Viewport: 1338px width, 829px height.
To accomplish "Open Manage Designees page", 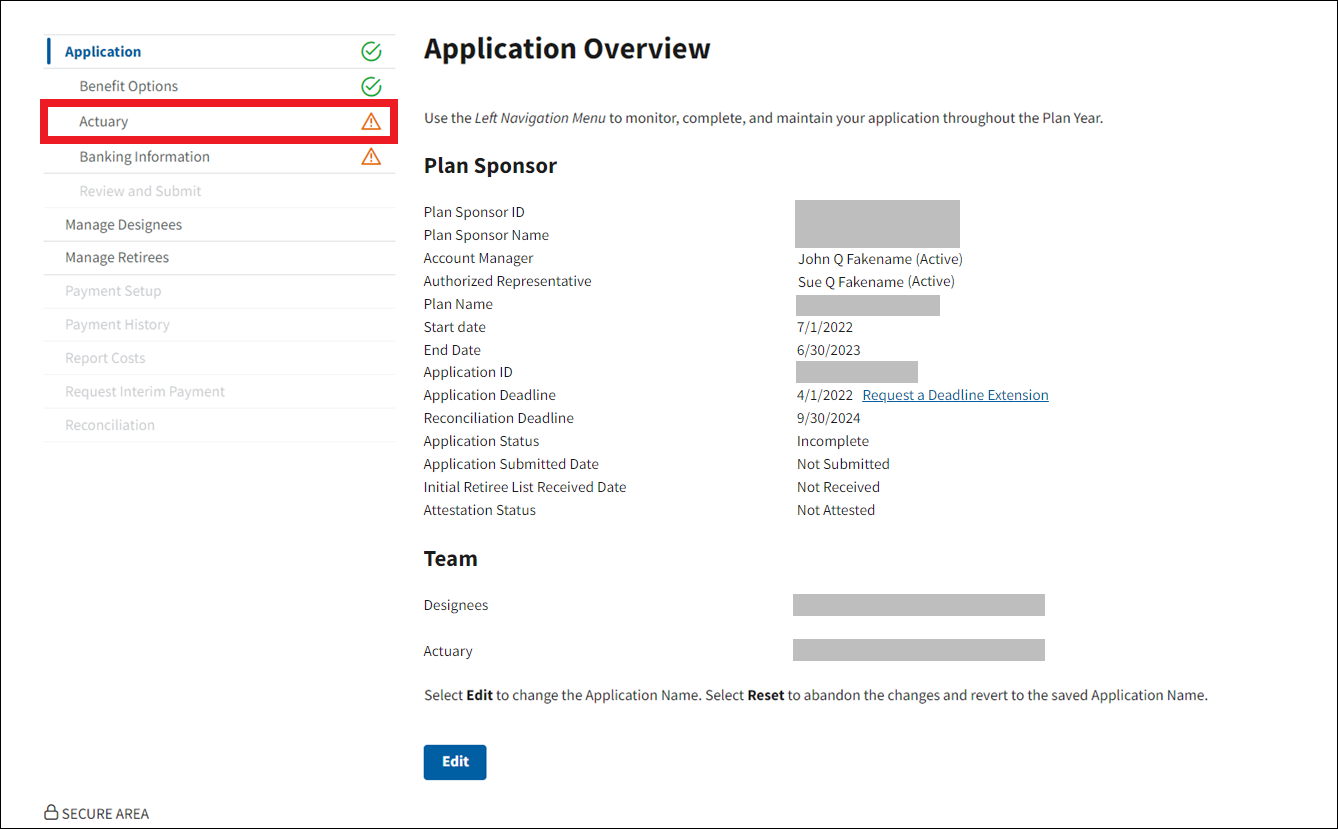I will 124,225.
